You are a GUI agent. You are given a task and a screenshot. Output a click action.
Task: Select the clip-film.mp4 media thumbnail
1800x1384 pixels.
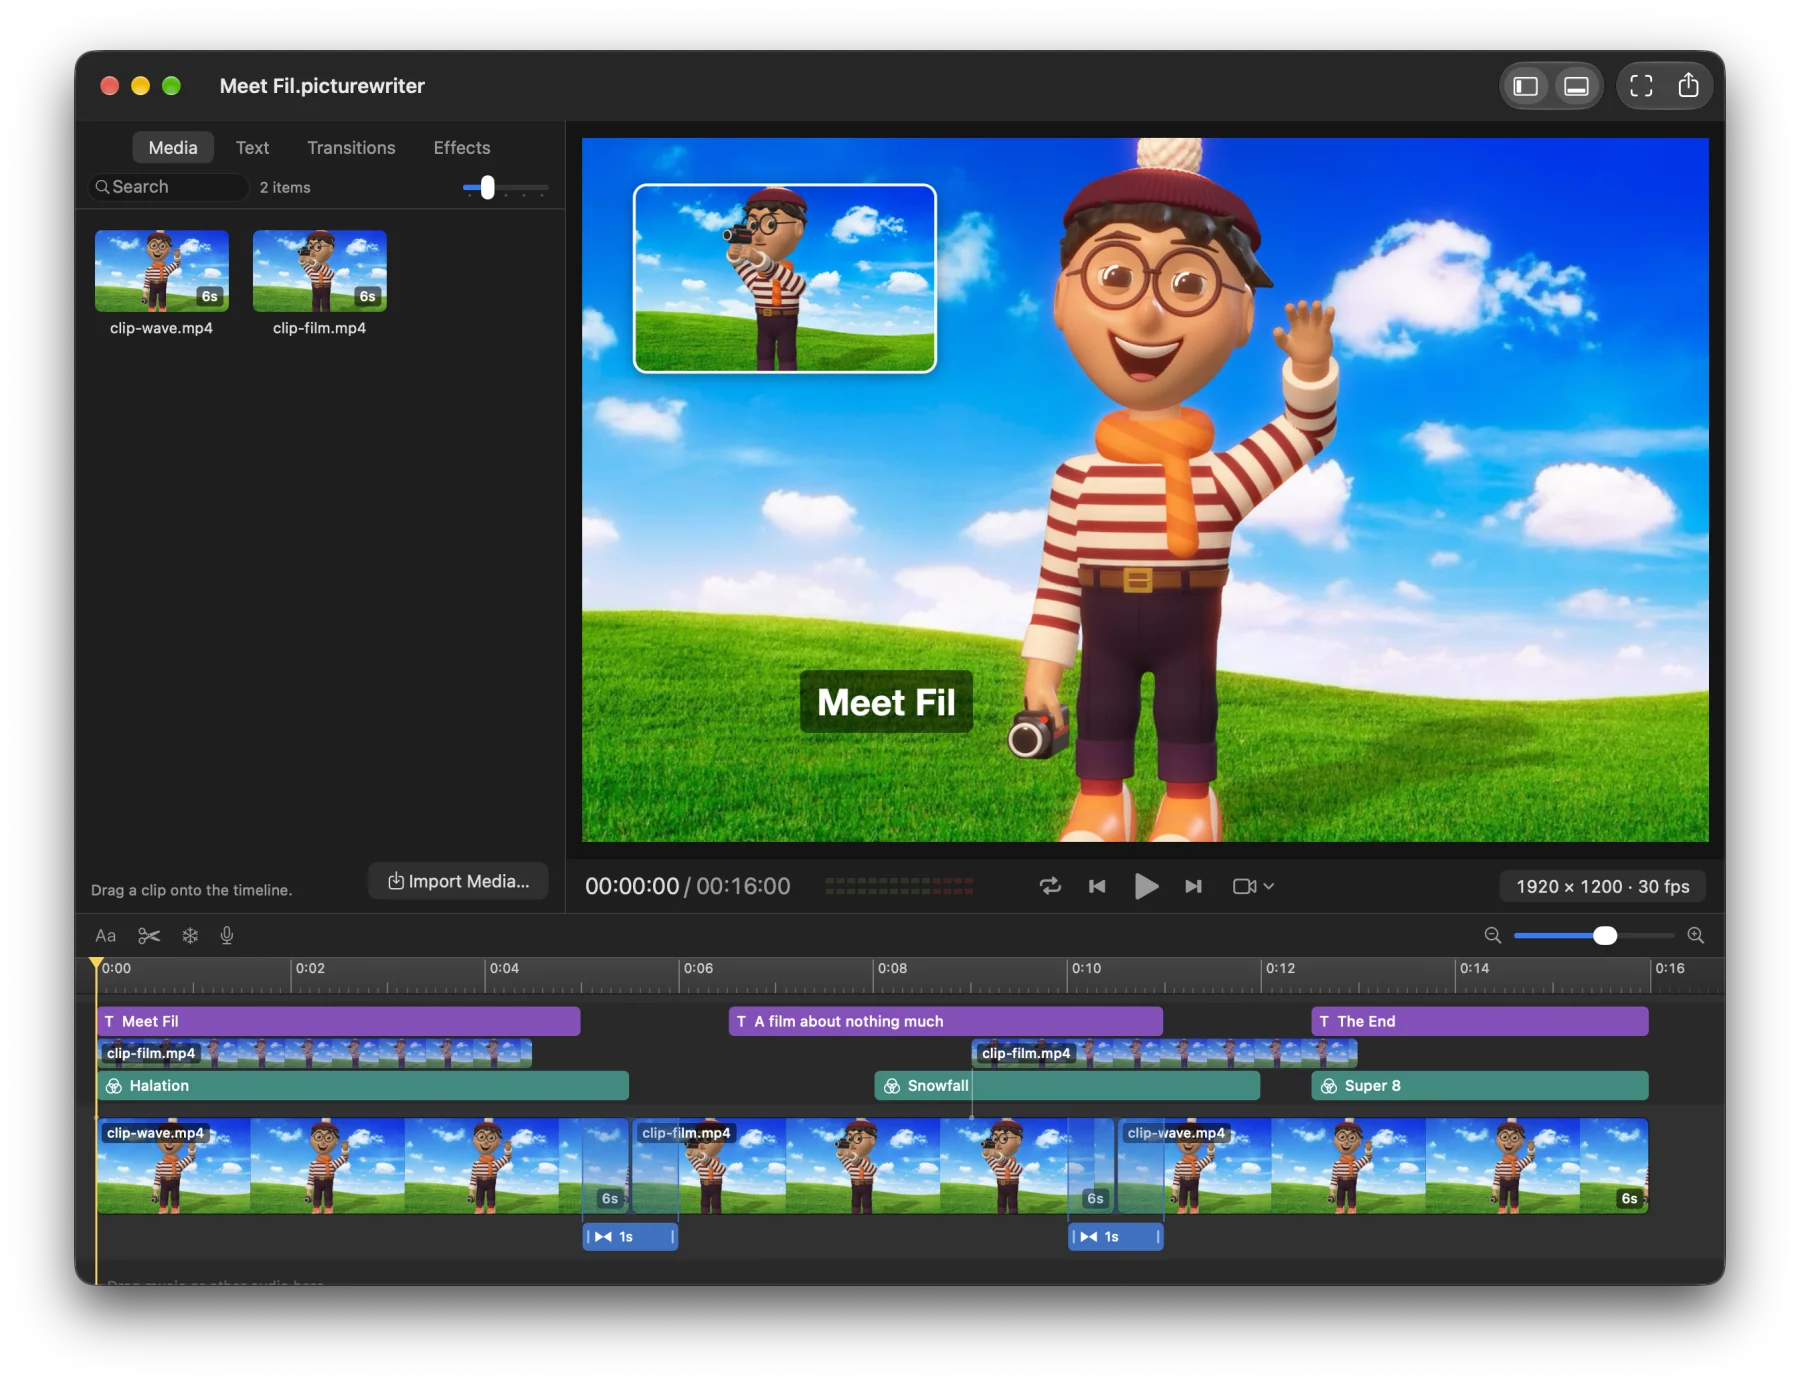[320, 271]
